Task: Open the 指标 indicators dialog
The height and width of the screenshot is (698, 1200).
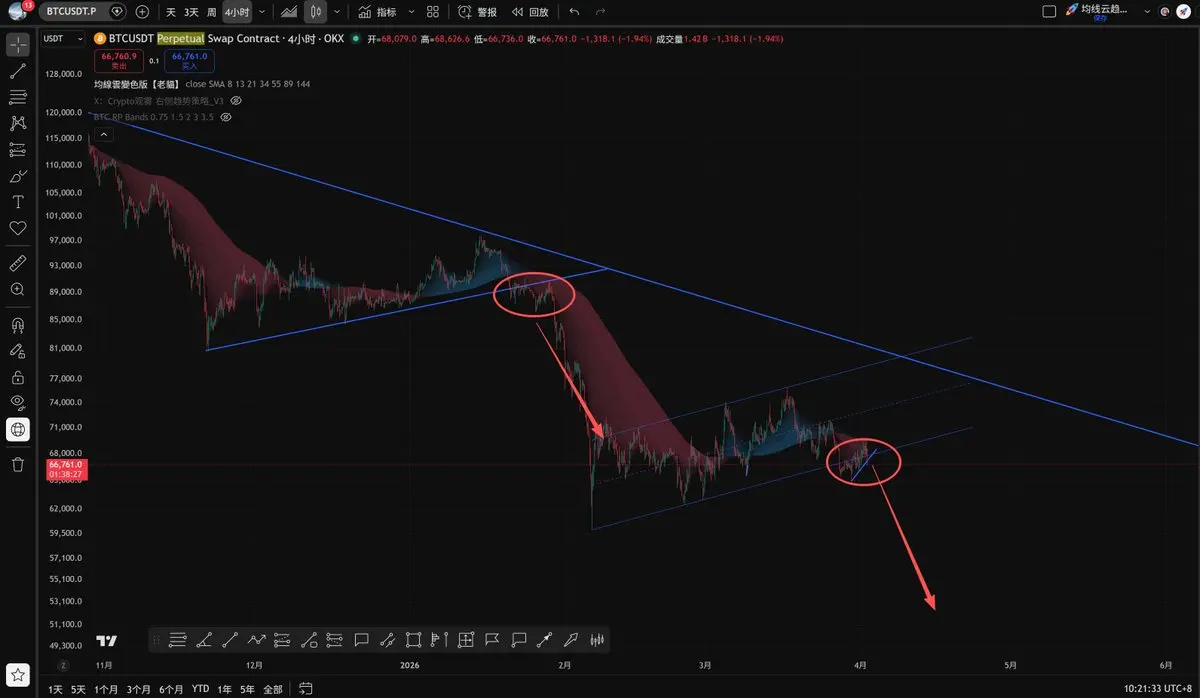Action: (x=377, y=12)
